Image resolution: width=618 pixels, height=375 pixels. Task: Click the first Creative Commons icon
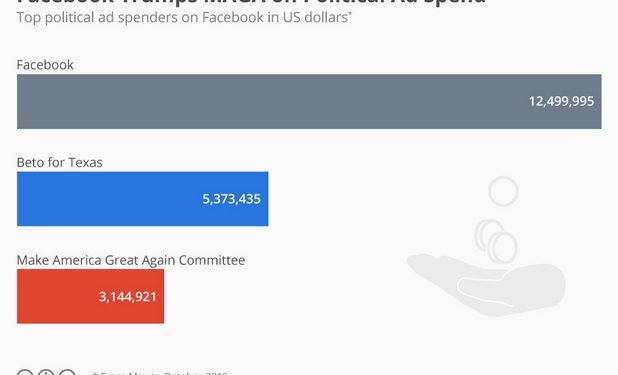25,373
